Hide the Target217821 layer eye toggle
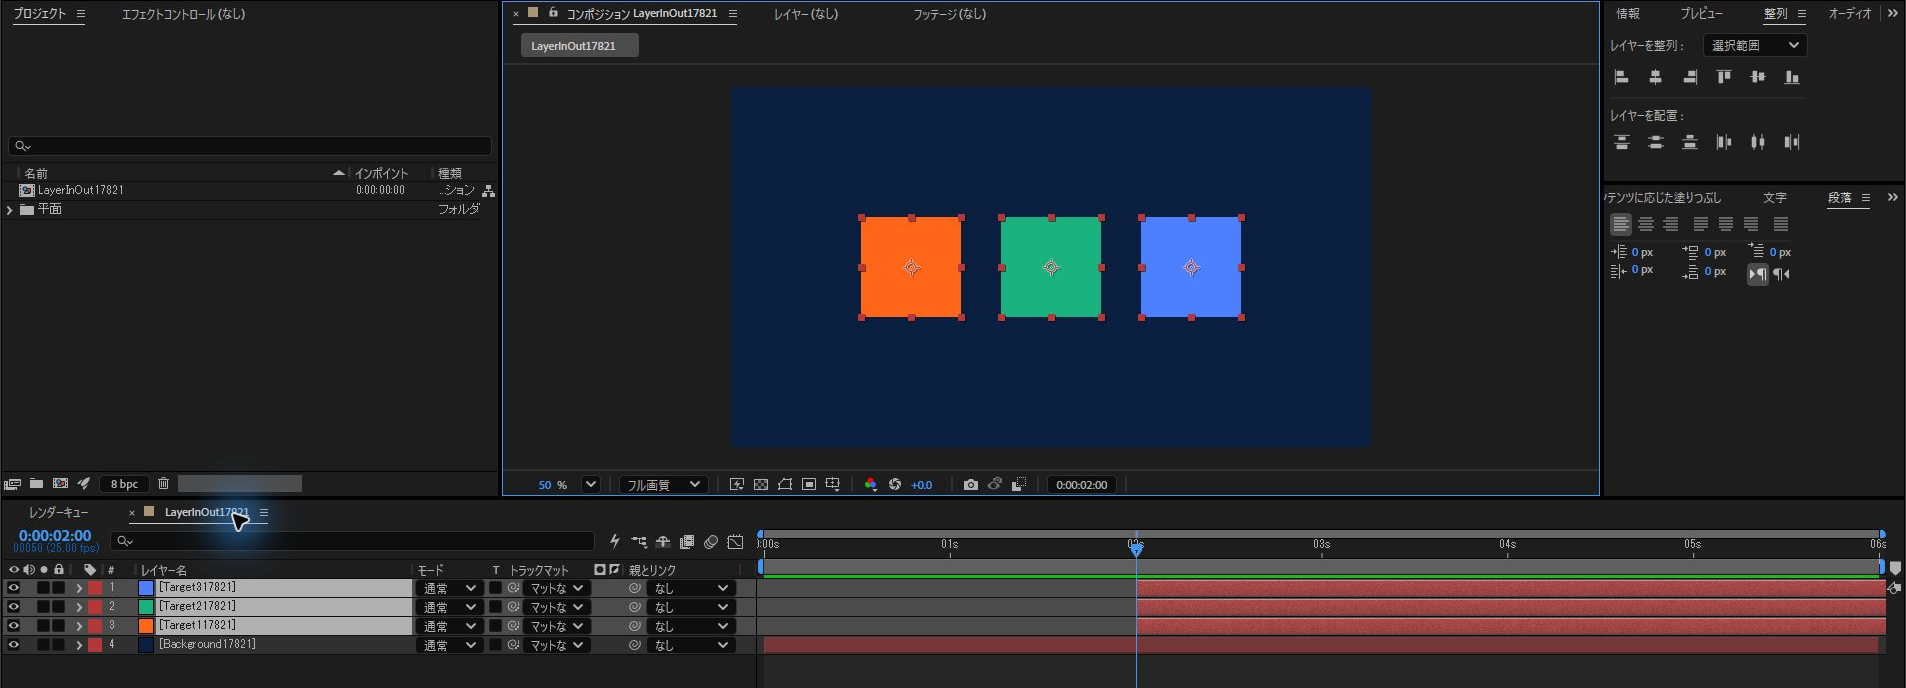1906x688 pixels. click(14, 607)
